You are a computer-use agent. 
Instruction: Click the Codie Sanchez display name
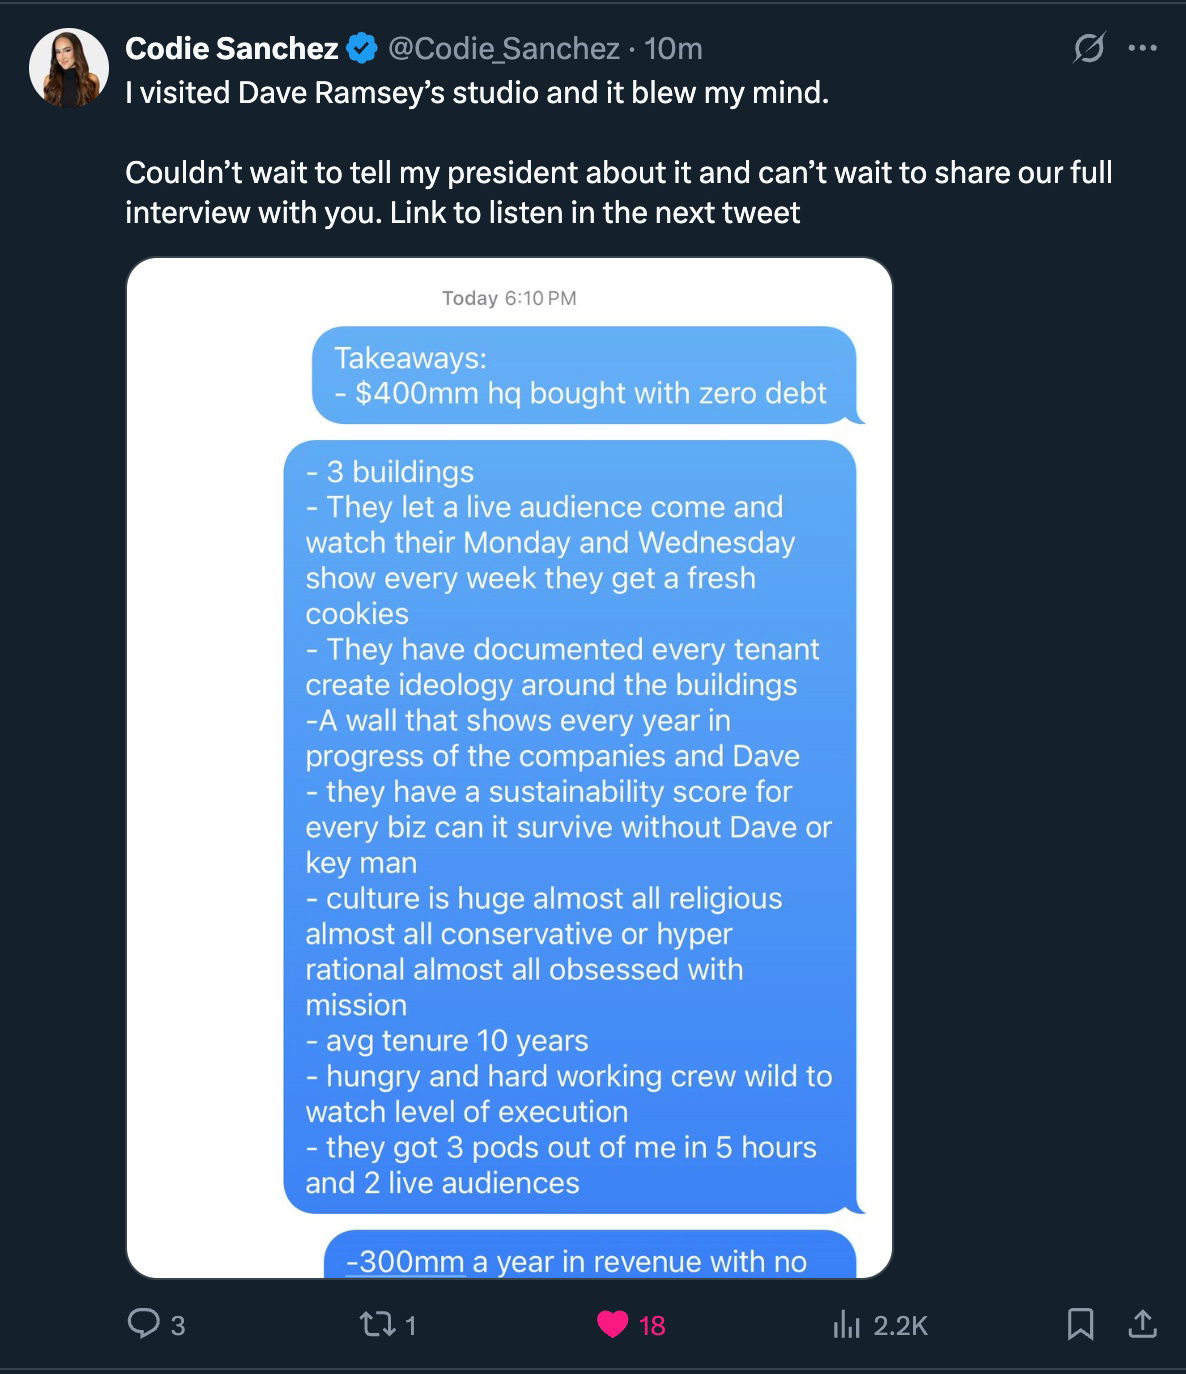click(232, 48)
